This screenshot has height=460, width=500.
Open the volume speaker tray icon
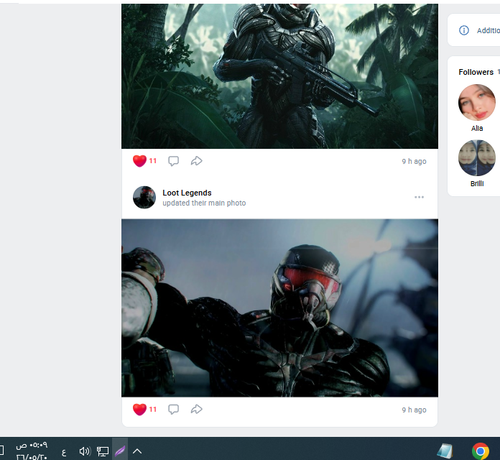click(84, 452)
